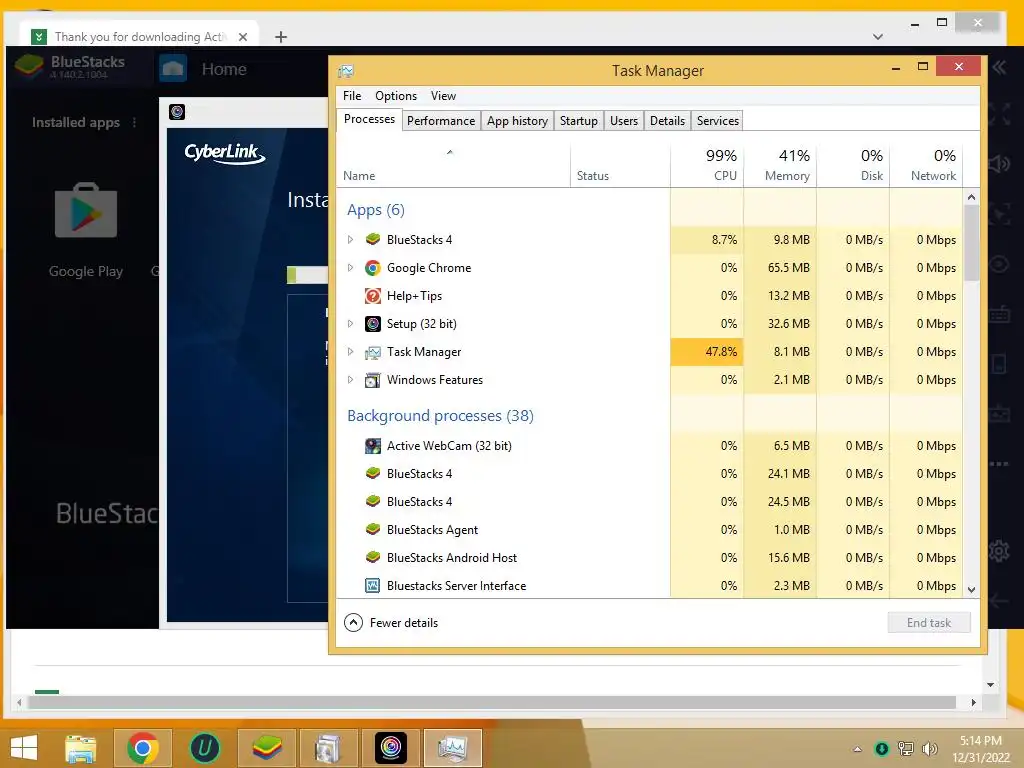The width and height of the screenshot is (1024, 768).
Task: Open the File menu in Task Manager
Action: pyautogui.click(x=352, y=96)
